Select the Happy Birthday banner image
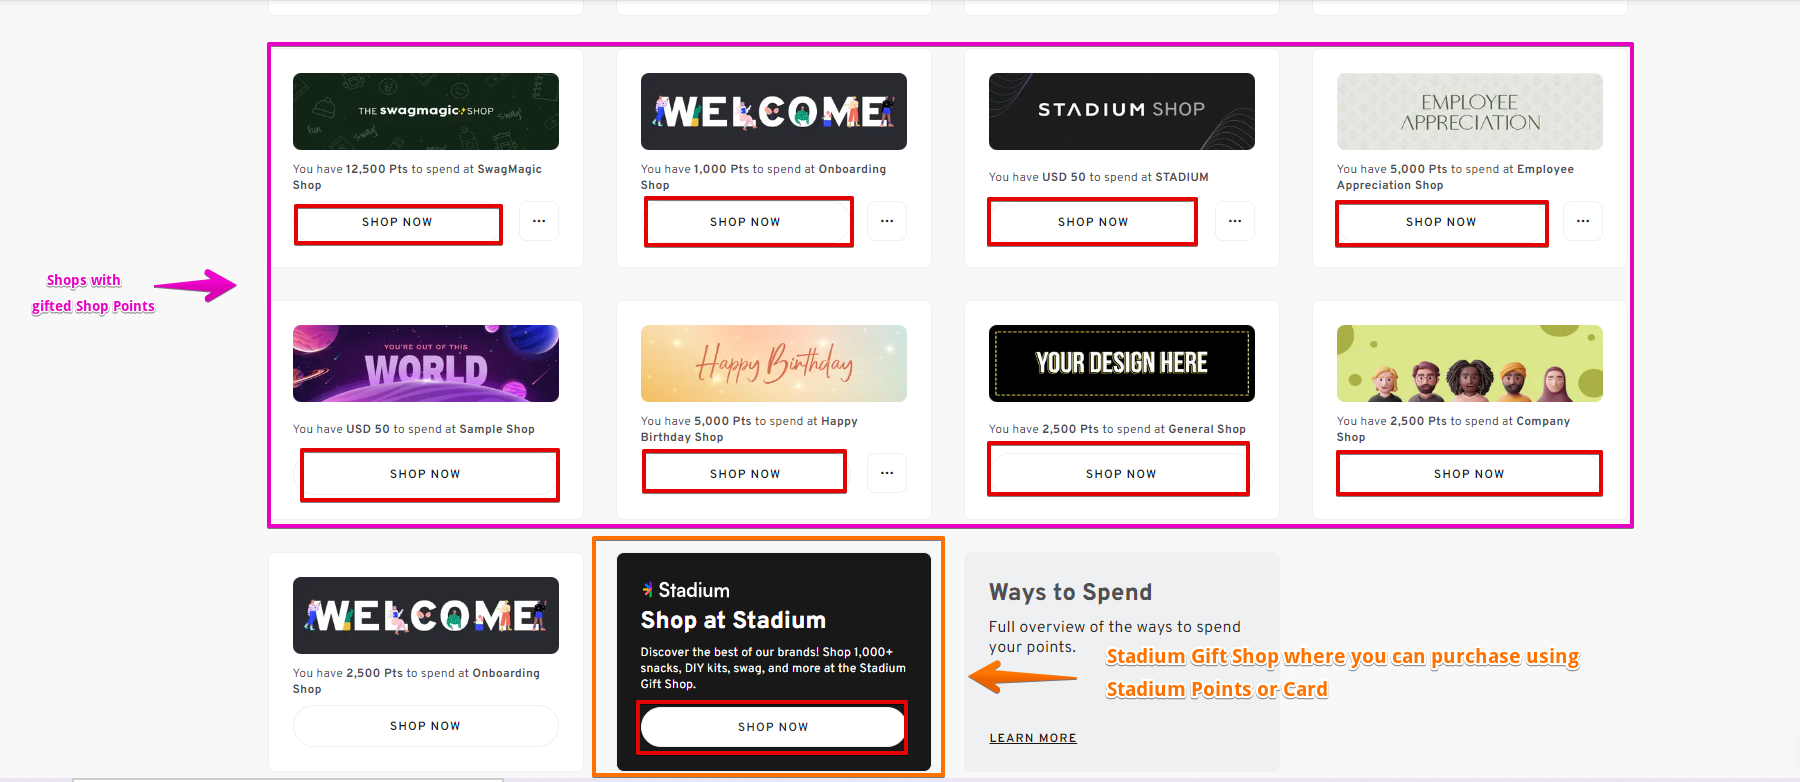 774,363
